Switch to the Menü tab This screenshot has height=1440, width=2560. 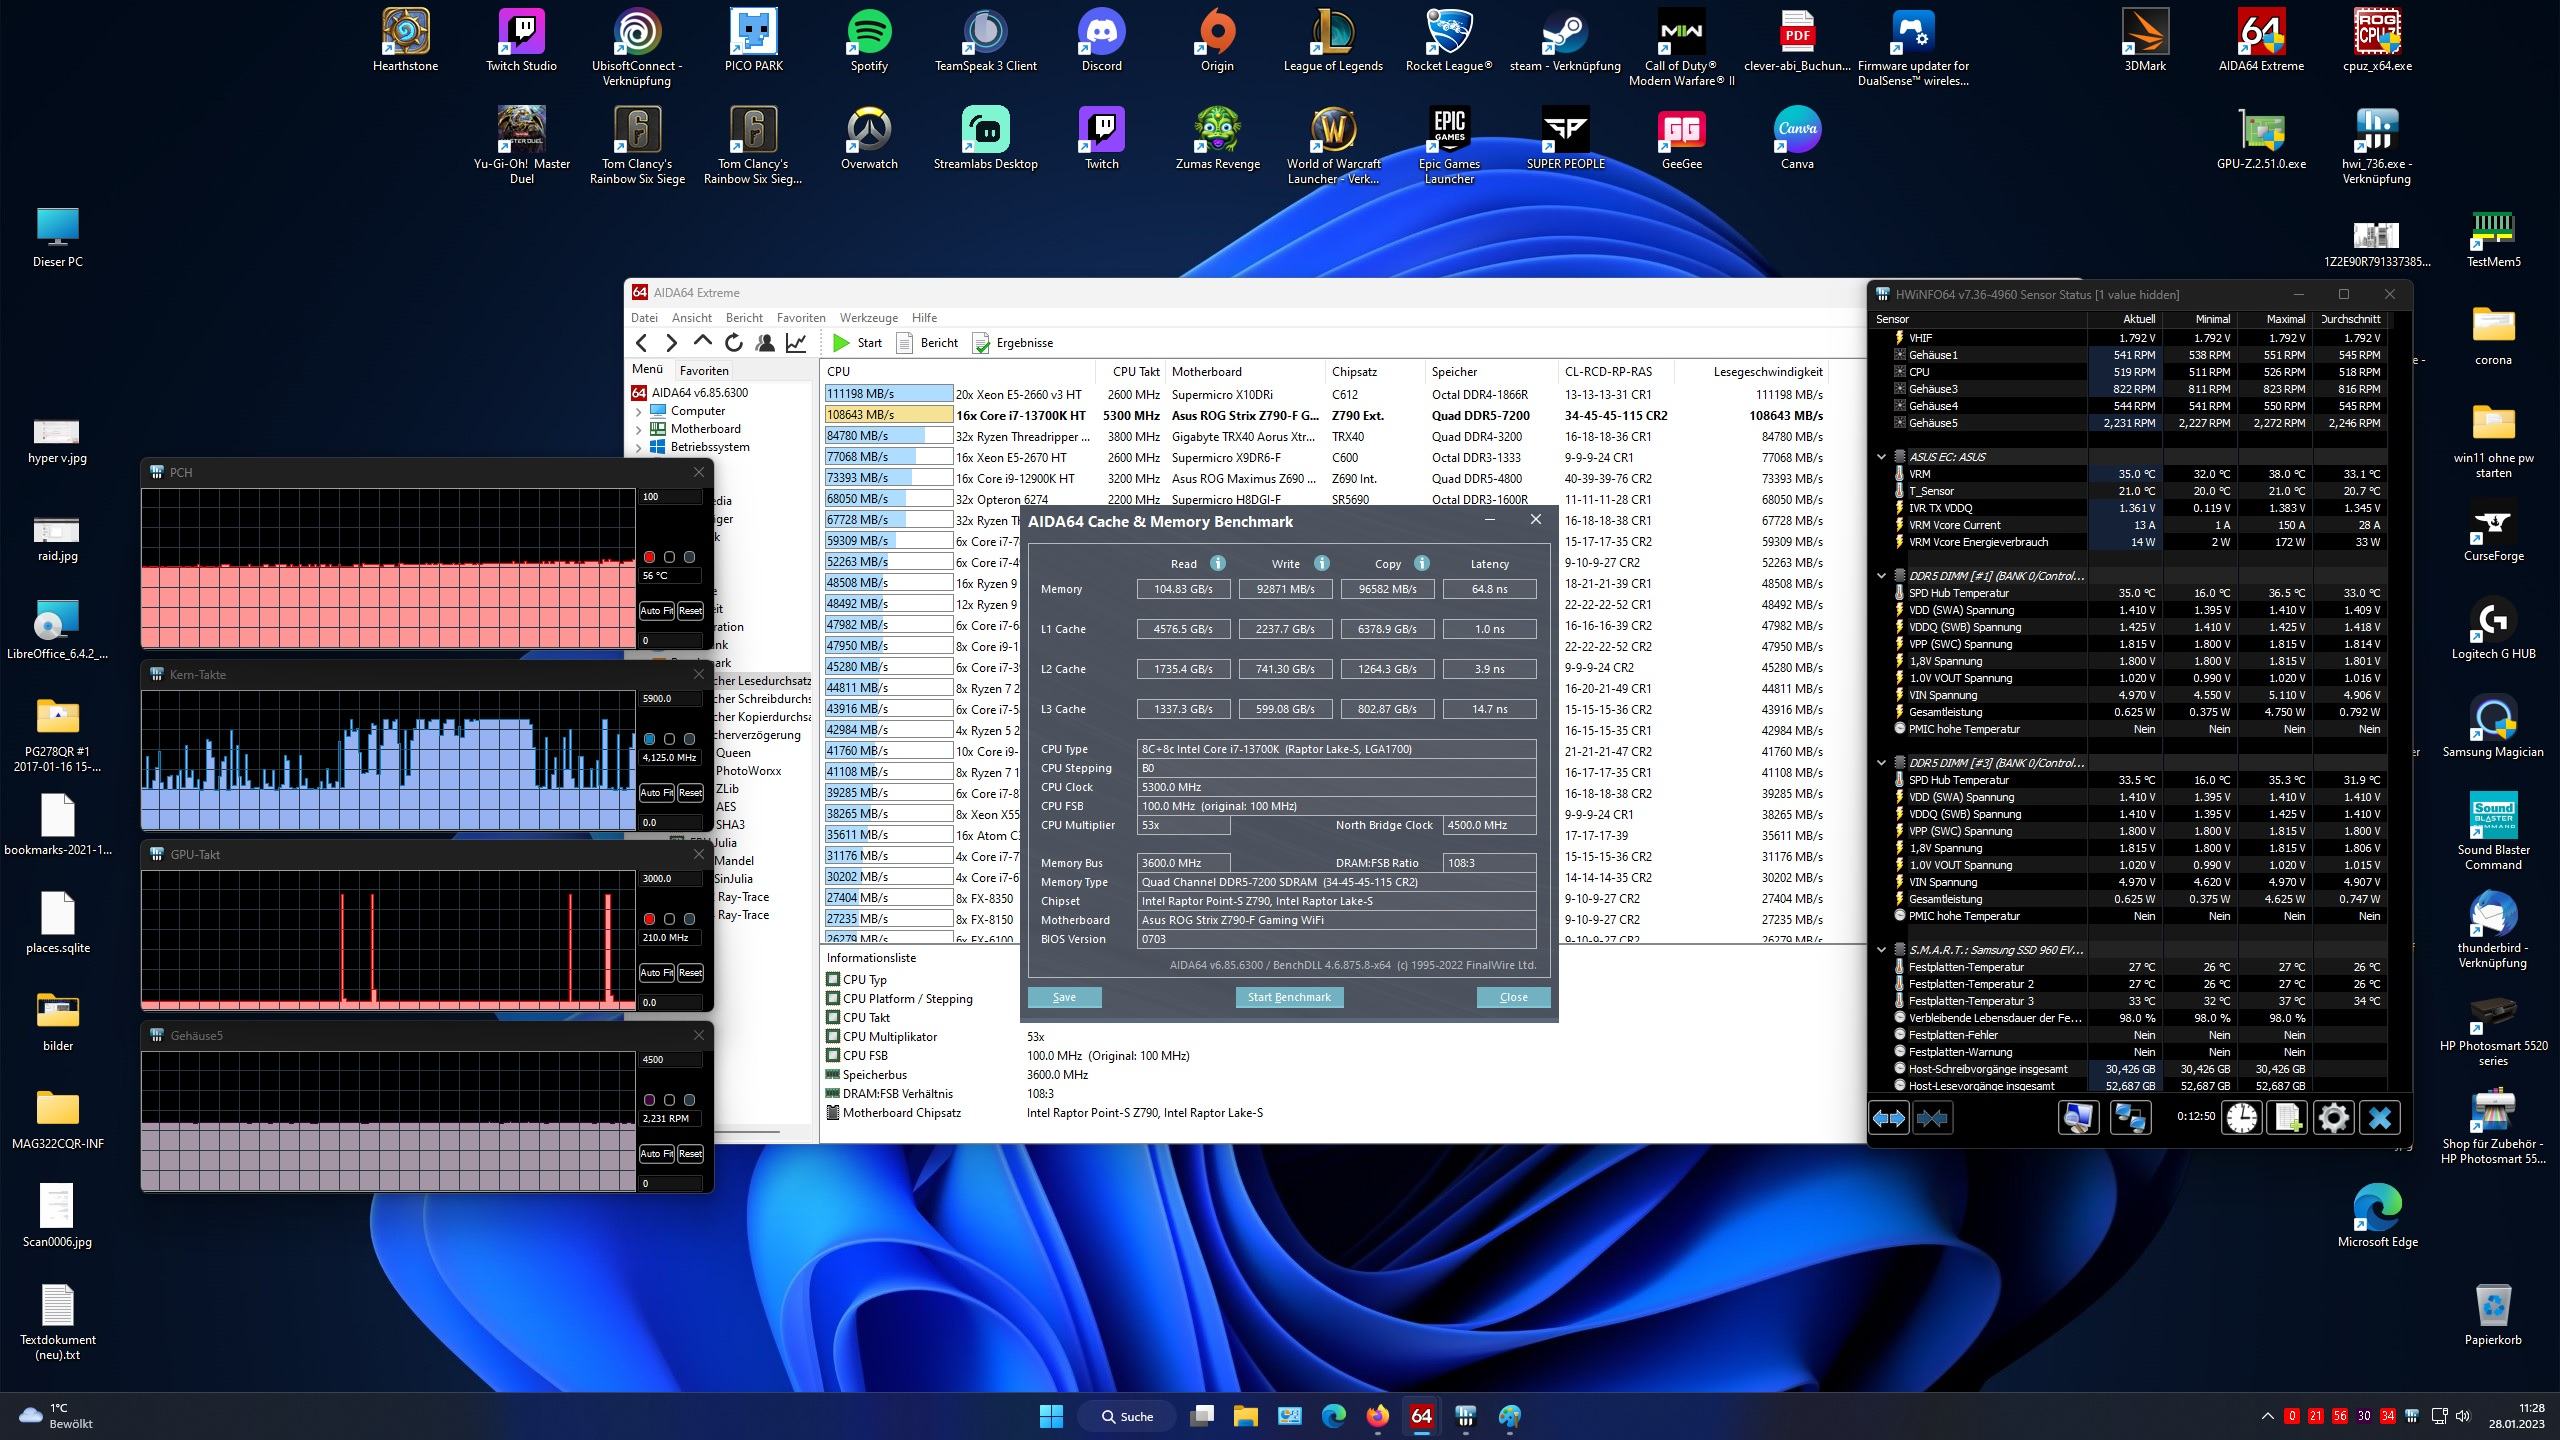coord(647,370)
